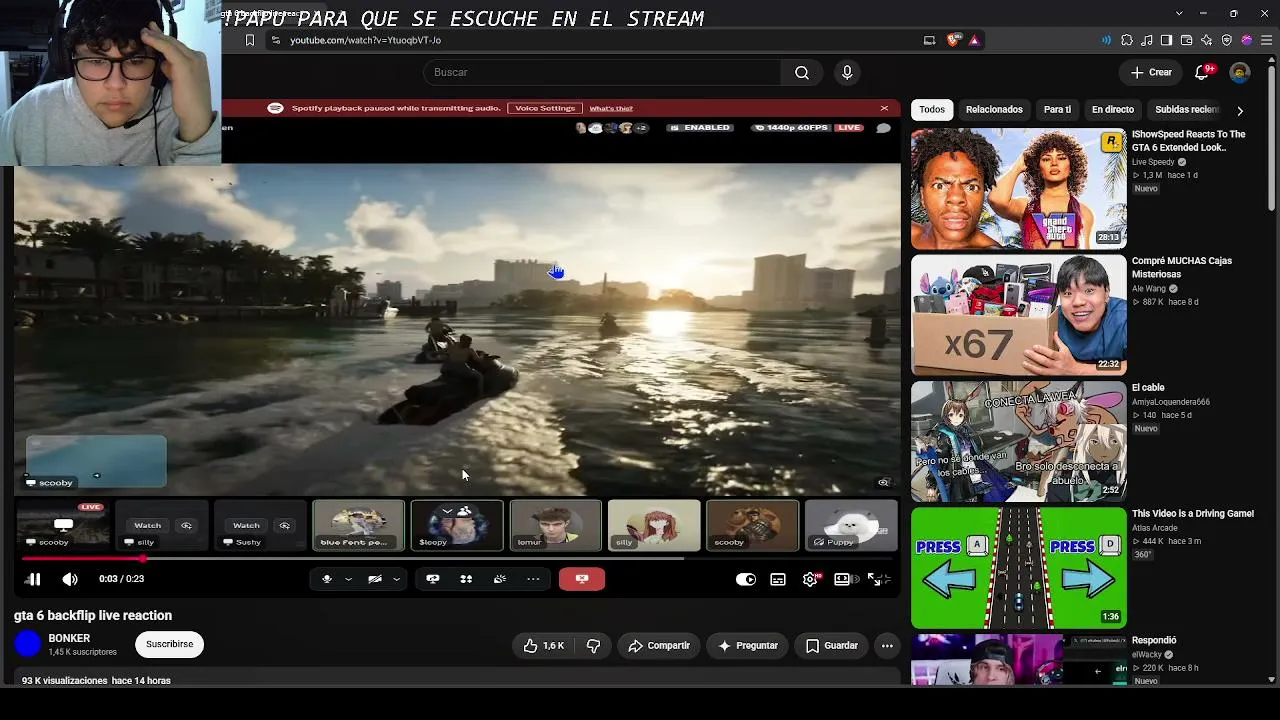Open more options dots in the call bar

click(x=533, y=579)
